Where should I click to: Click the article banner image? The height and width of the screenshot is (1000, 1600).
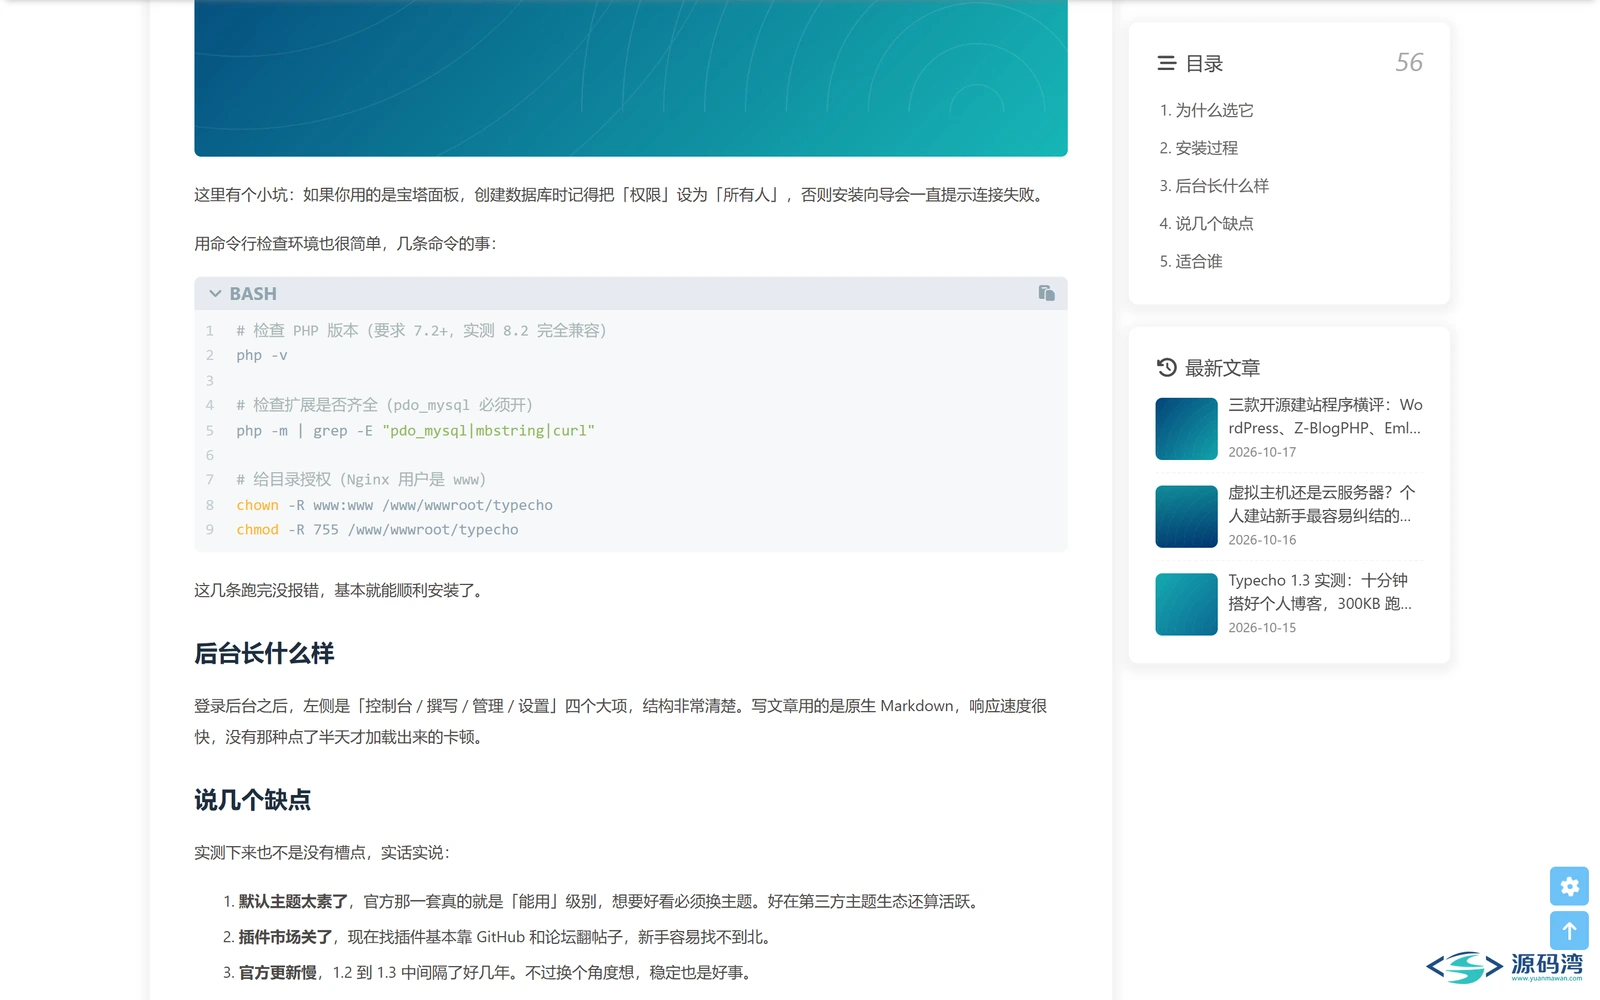pyautogui.click(x=631, y=78)
